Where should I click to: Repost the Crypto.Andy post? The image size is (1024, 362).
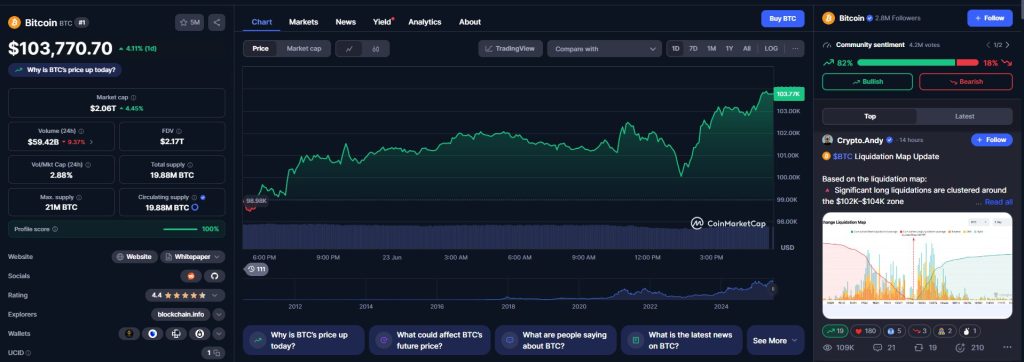click(926, 348)
